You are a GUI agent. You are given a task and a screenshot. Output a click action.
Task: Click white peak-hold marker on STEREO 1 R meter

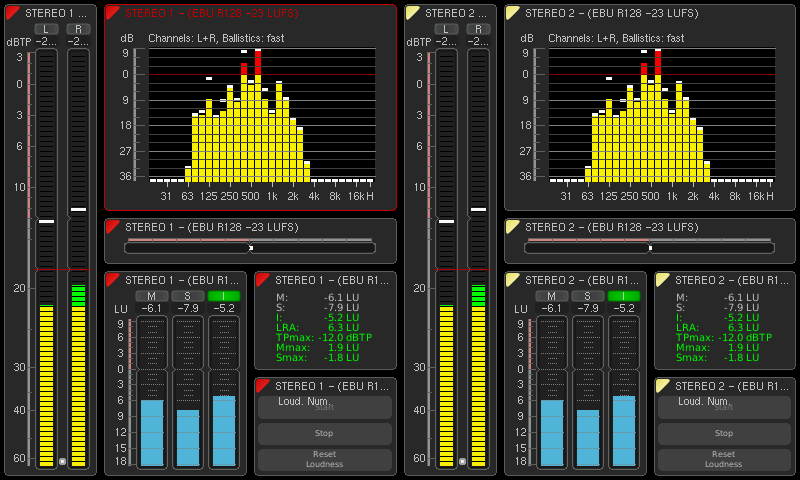pyautogui.click(x=78, y=209)
